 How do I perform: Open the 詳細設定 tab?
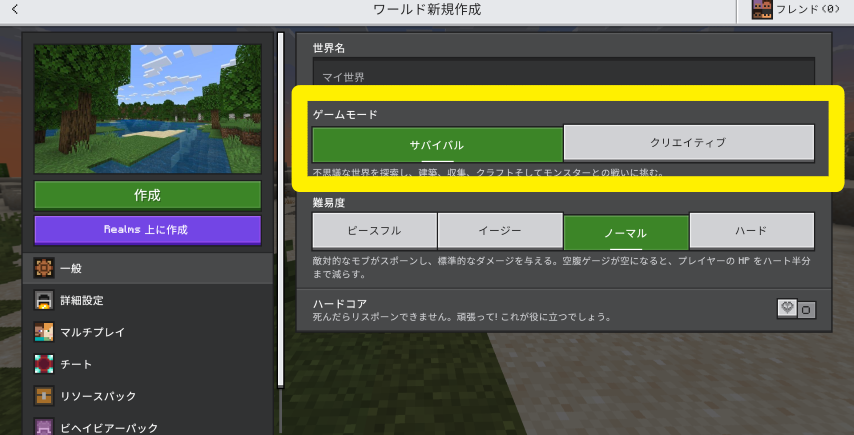point(148,300)
